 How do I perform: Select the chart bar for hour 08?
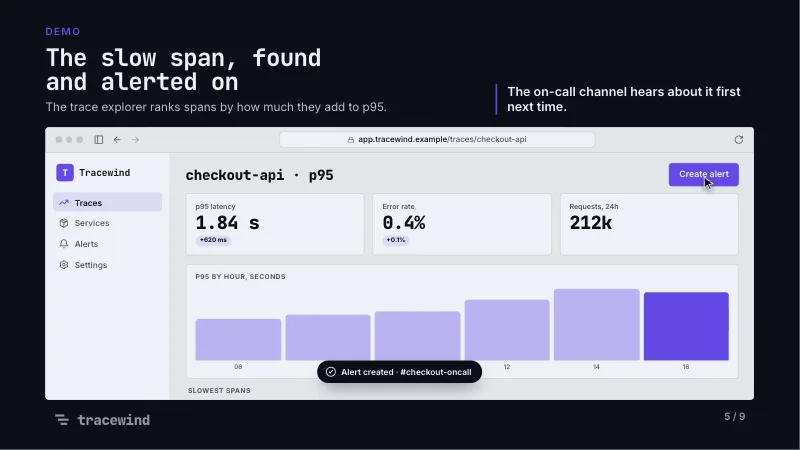click(x=238, y=339)
